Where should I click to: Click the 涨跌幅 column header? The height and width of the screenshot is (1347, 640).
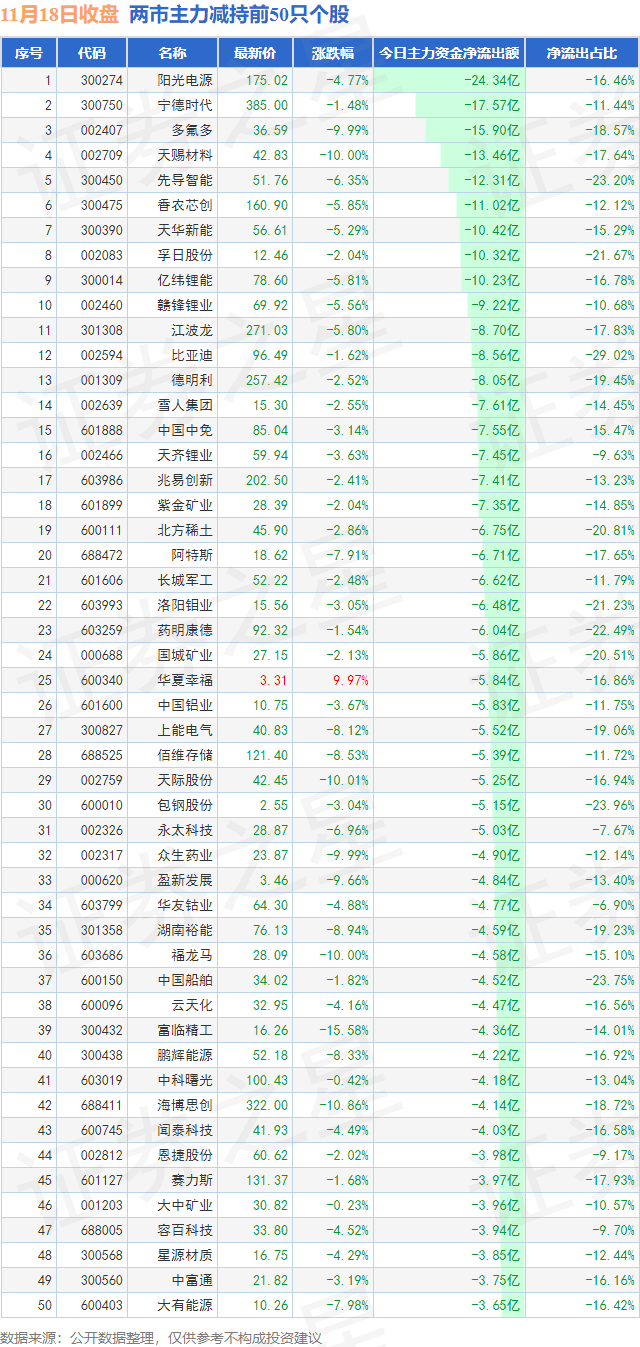point(332,53)
